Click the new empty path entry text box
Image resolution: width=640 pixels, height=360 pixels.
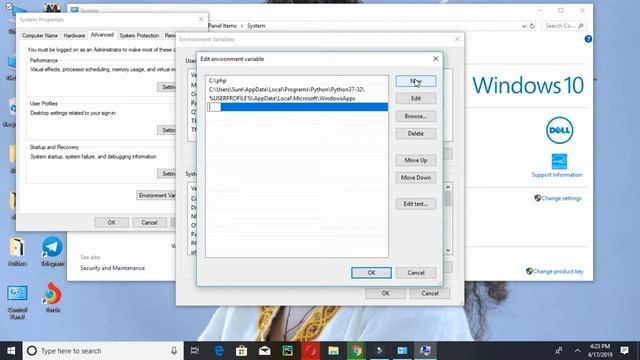point(214,107)
